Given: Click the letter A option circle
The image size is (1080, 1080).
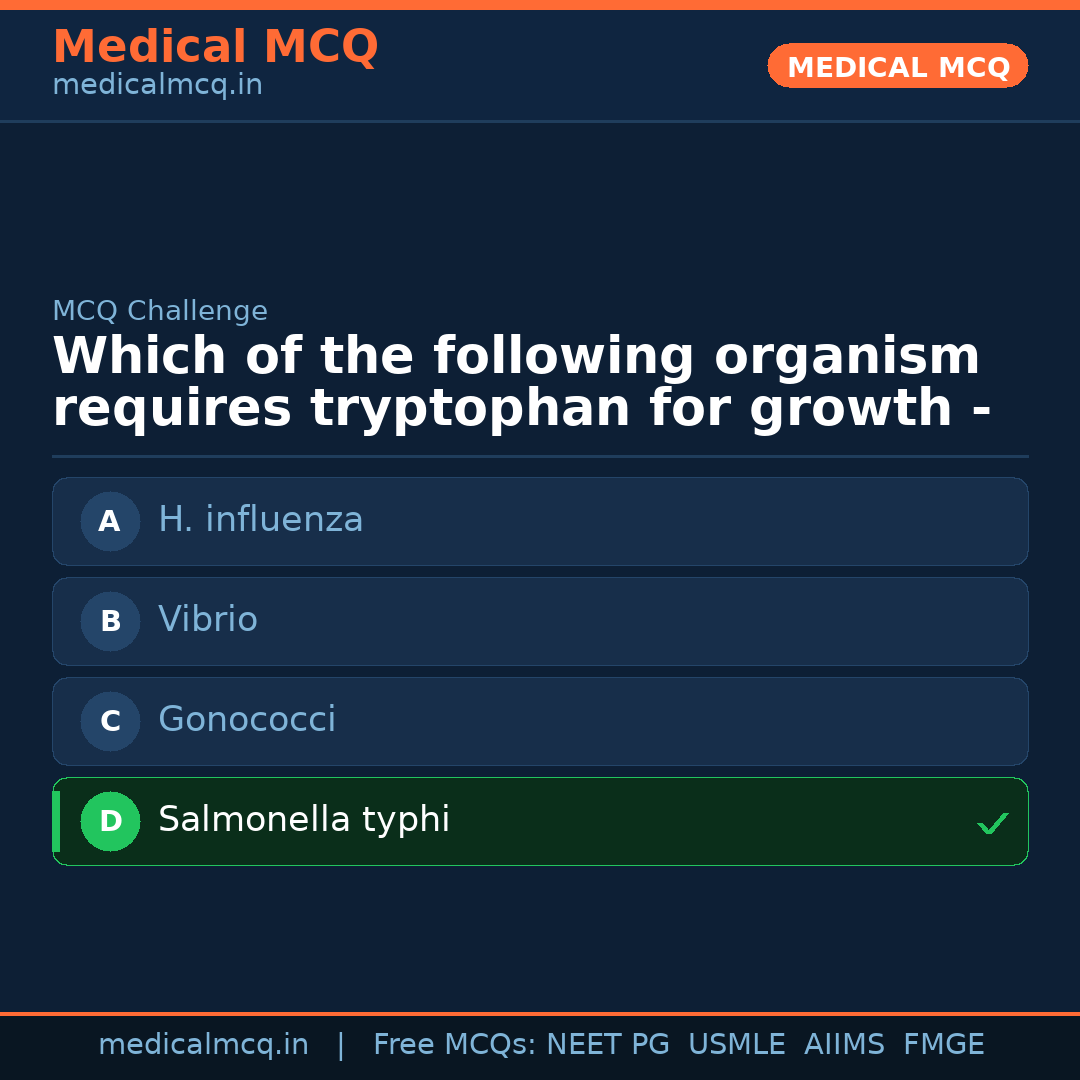Looking at the screenshot, I should click(x=110, y=521).
